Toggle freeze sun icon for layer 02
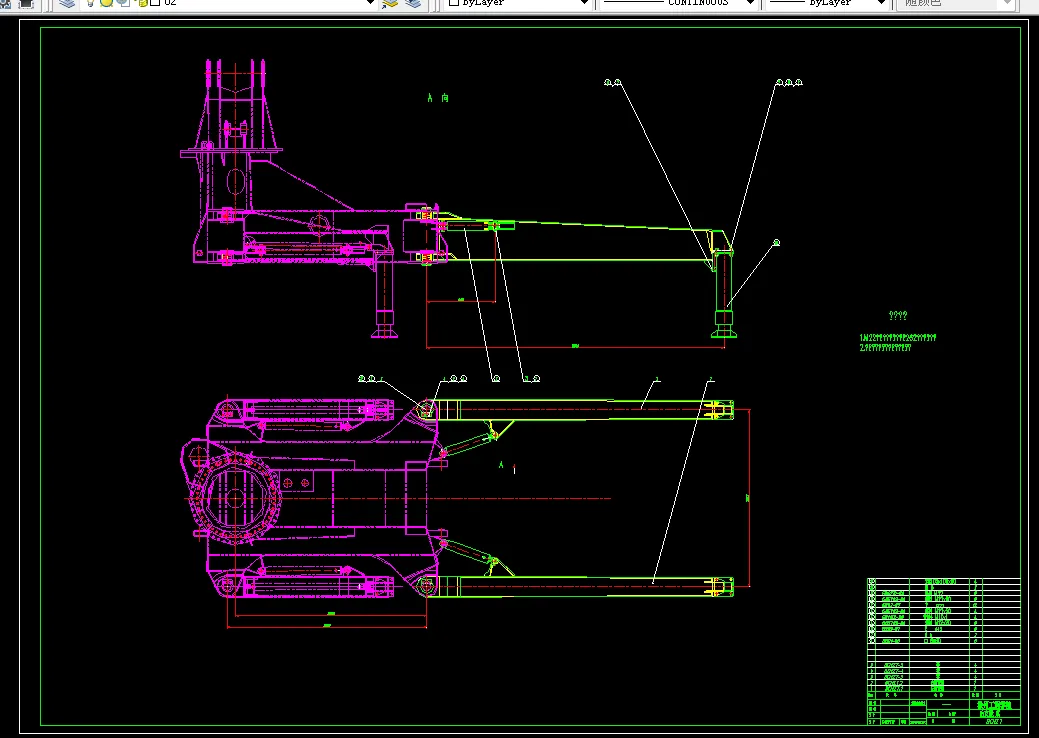 (x=105, y=3)
